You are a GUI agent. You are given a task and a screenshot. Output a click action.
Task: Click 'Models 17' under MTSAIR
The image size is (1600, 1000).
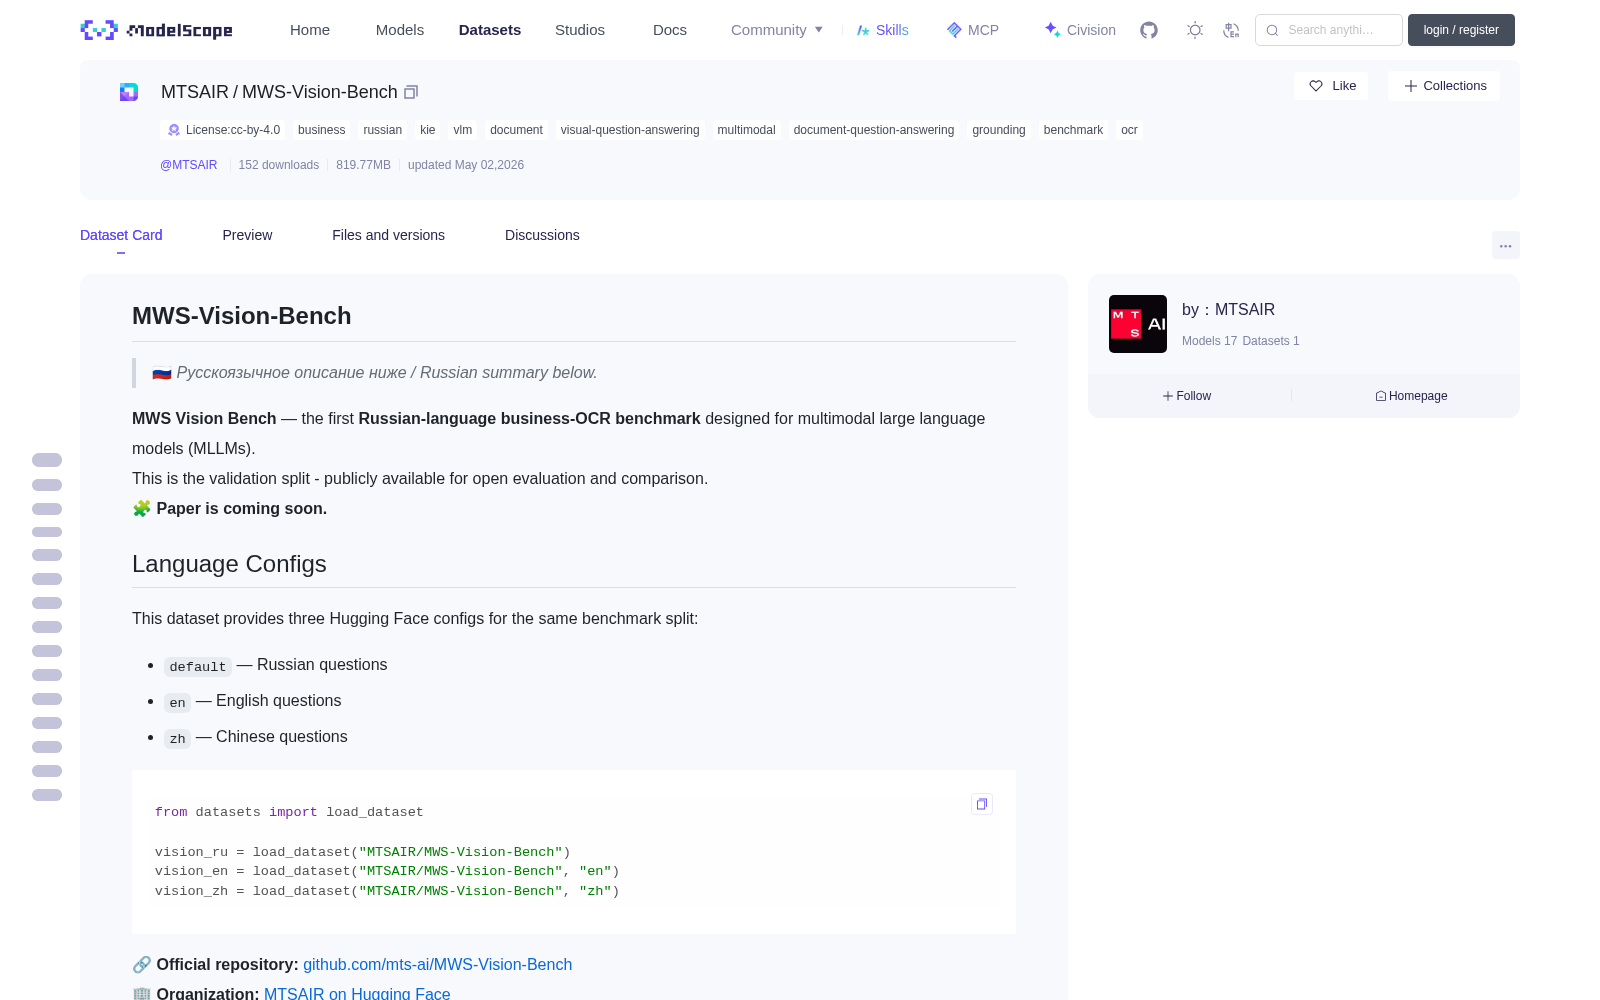(1209, 341)
